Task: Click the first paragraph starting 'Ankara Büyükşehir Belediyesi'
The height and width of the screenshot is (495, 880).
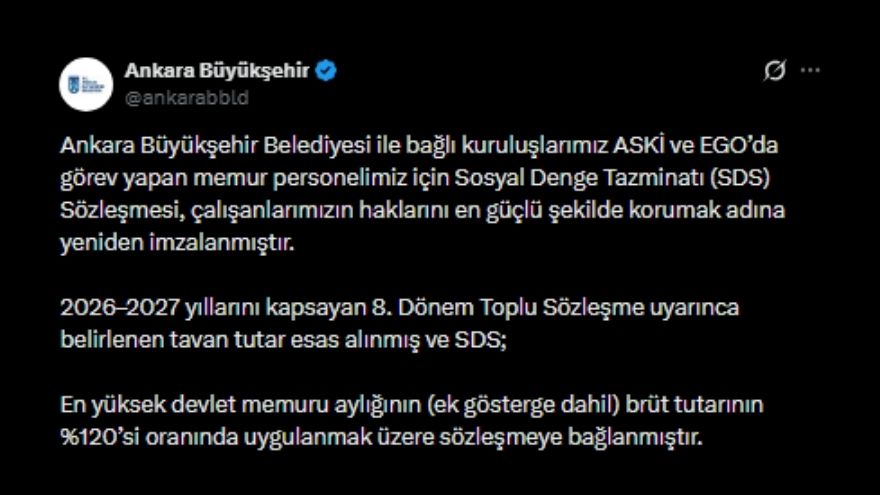Action: pyautogui.click(x=422, y=194)
